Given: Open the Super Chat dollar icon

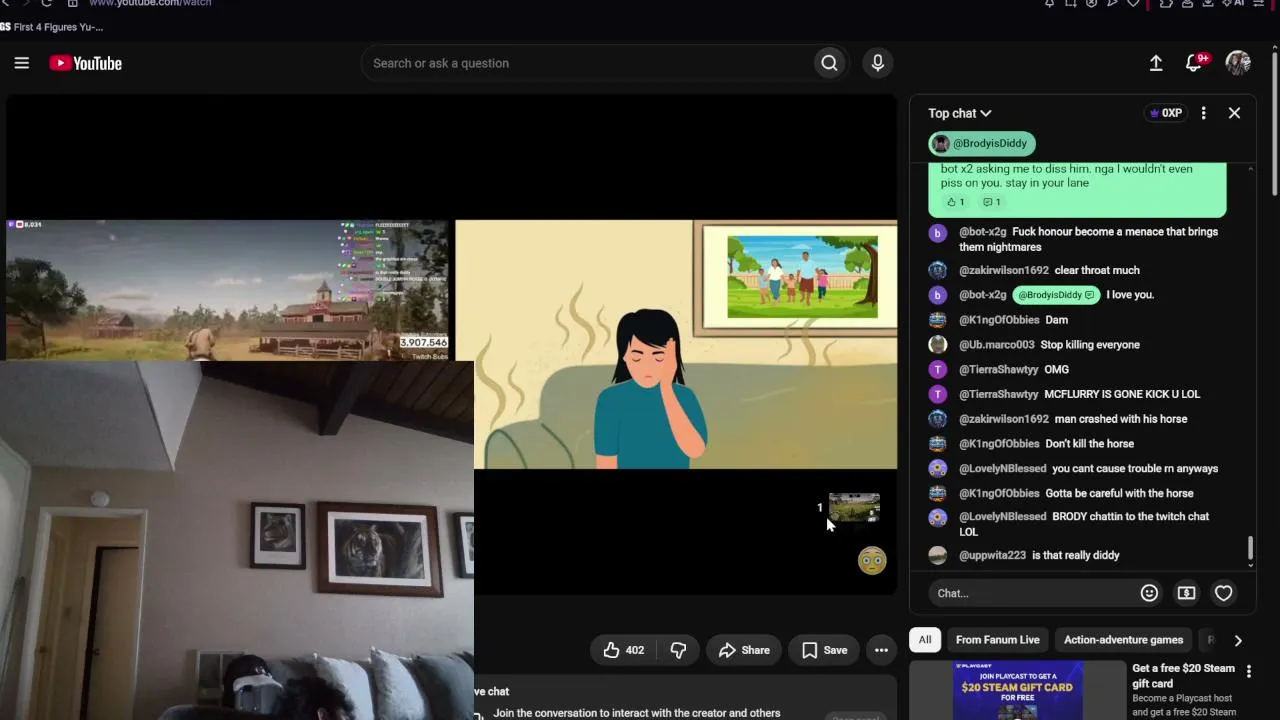Looking at the screenshot, I should pos(1186,593).
